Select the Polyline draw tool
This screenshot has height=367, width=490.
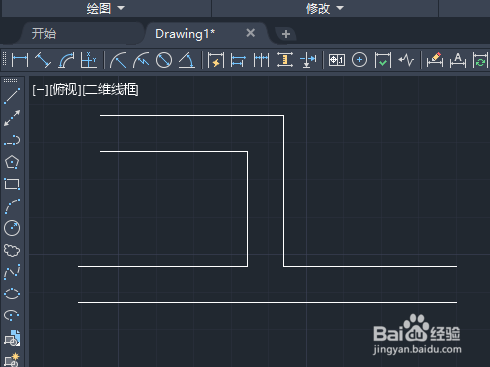[12, 140]
